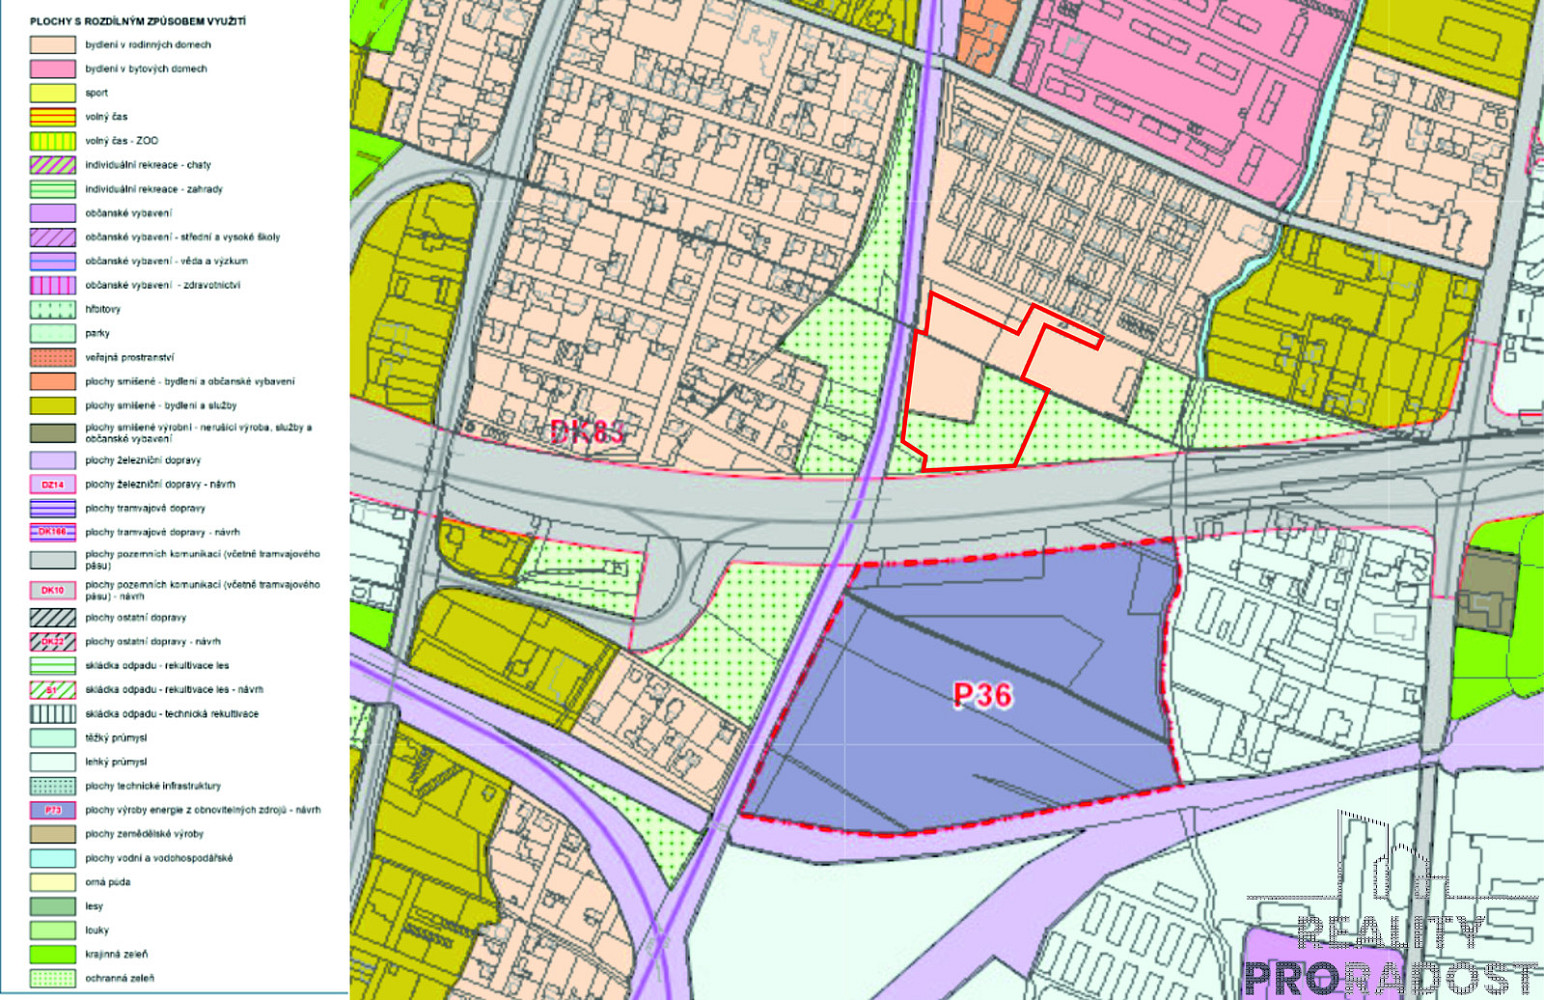Image resolution: width=1544 pixels, height=1000 pixels.
Task: Click the 'louky' legend label
Action: tap(97, 930)
